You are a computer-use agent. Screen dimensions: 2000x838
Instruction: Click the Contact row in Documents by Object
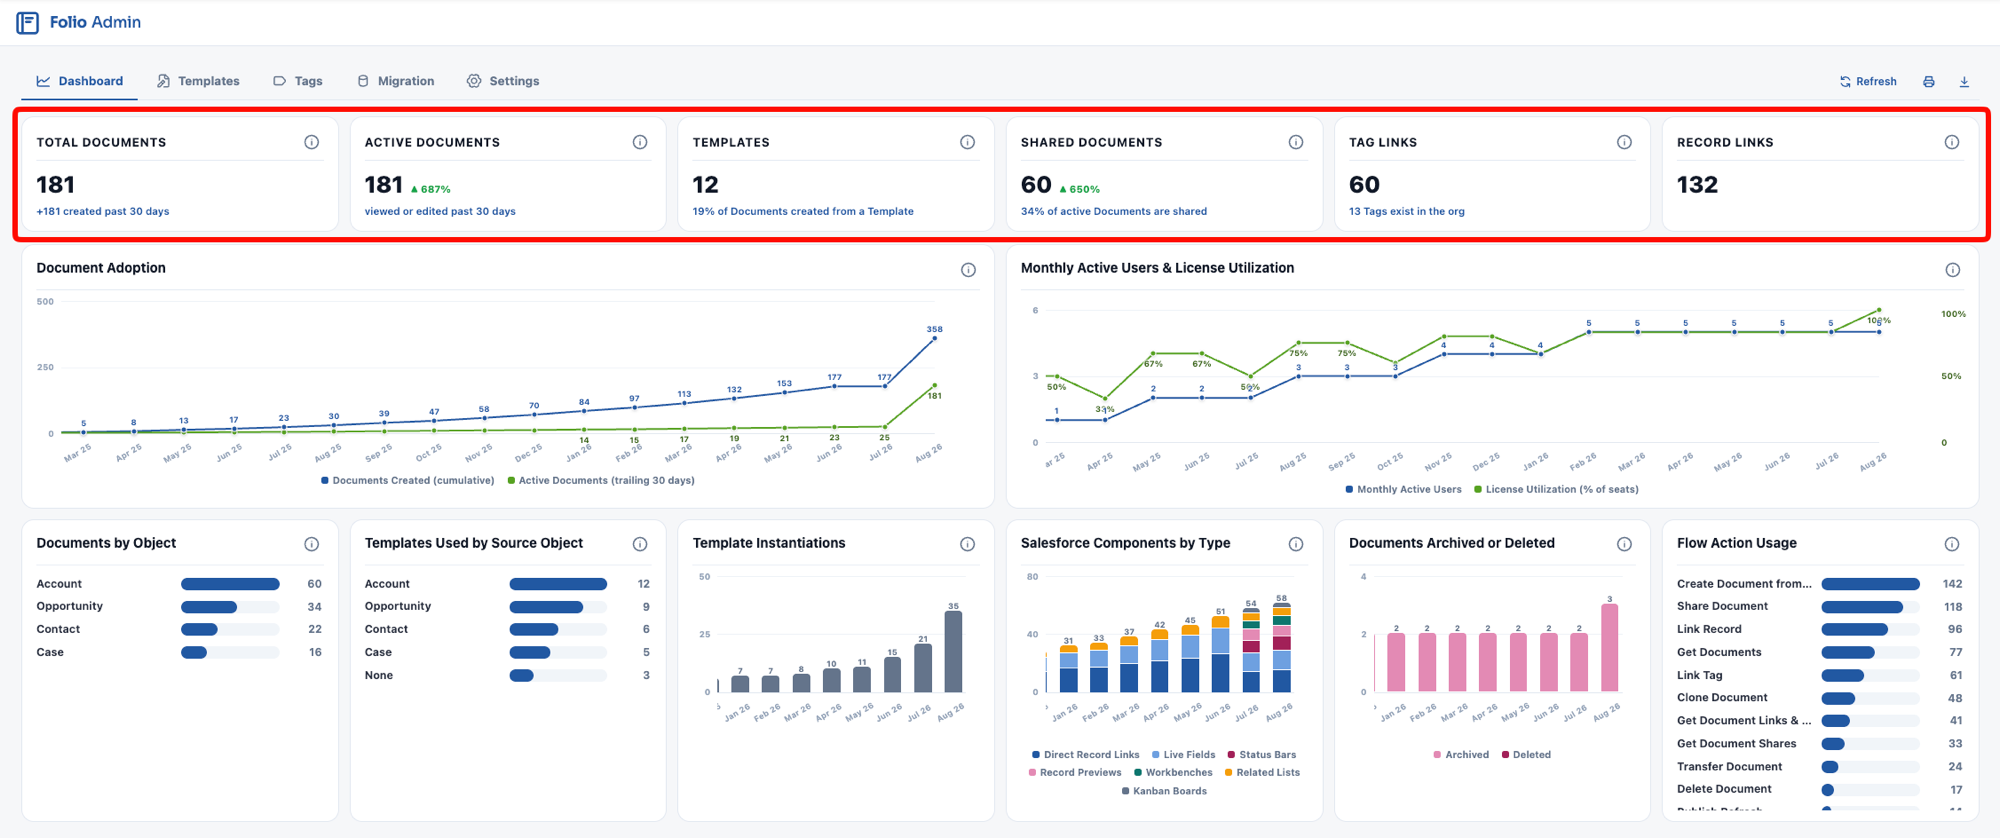tap(179, 630)
